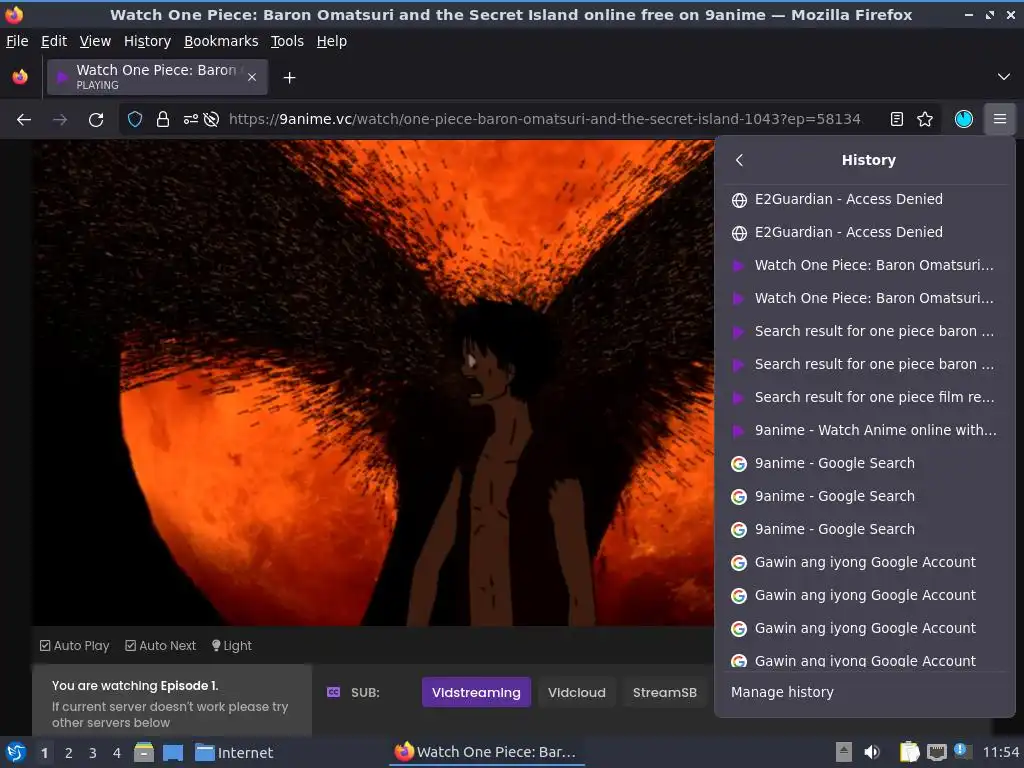Click the SUB closed captions label icon
1024x768 pixels.
[x=333, y=692]
